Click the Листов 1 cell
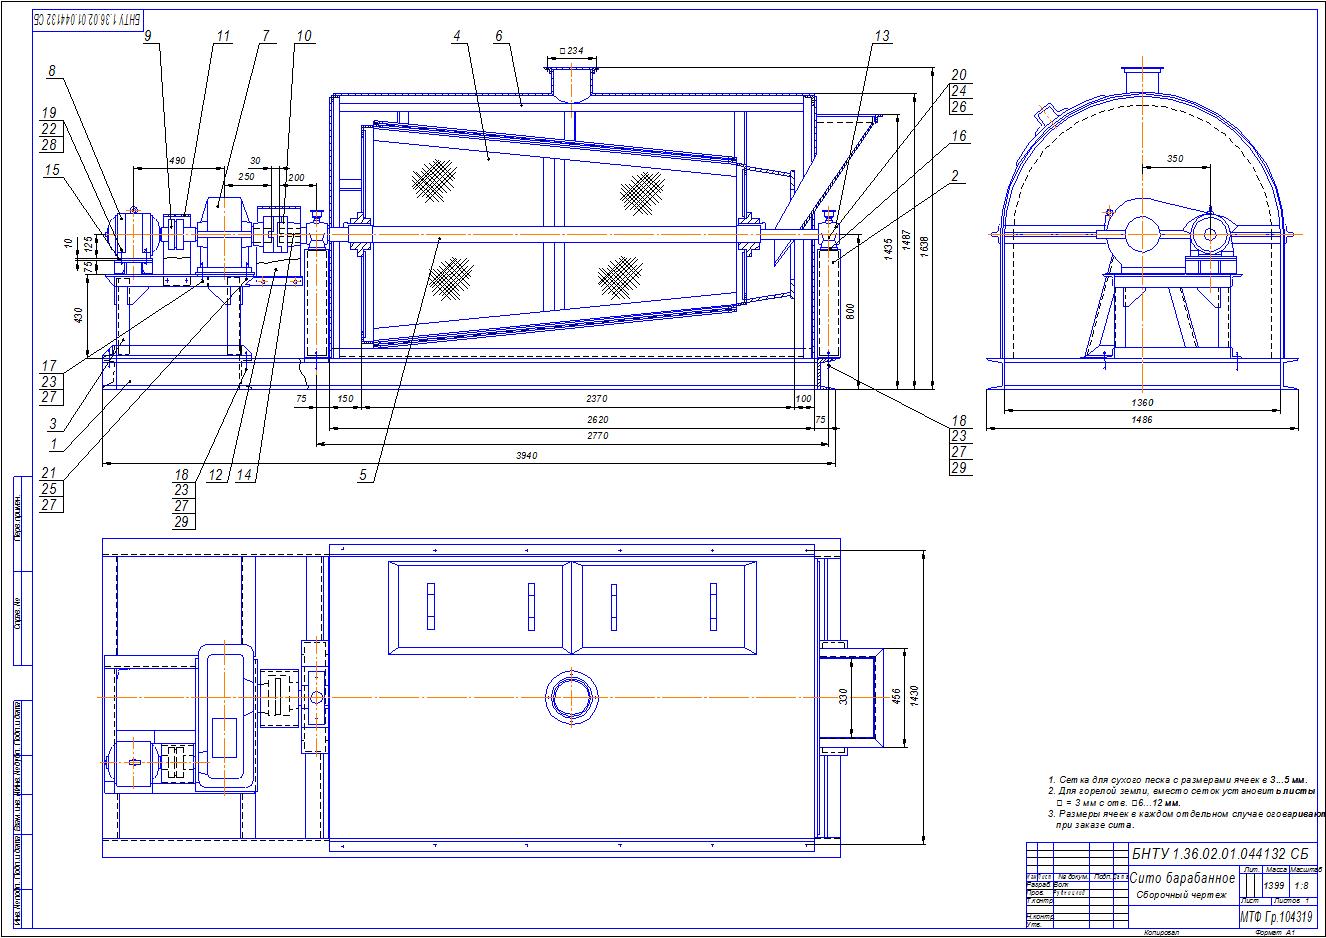 (x=1292, y=901)
